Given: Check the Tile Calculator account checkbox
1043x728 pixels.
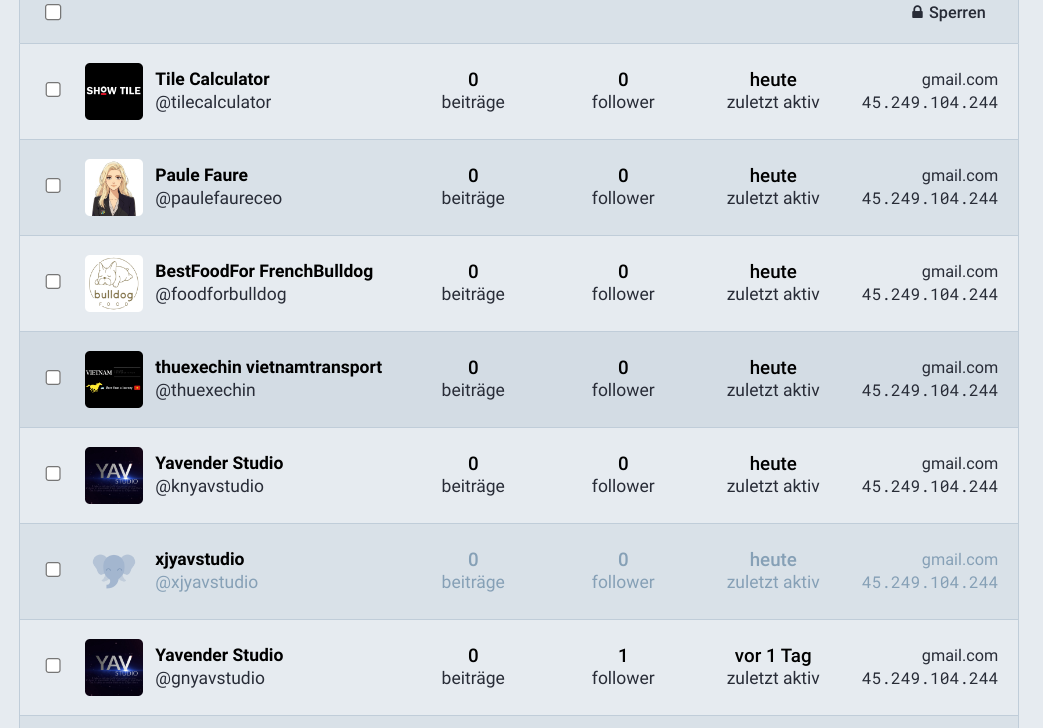Looking at the screenshot, I should point(54,90).
